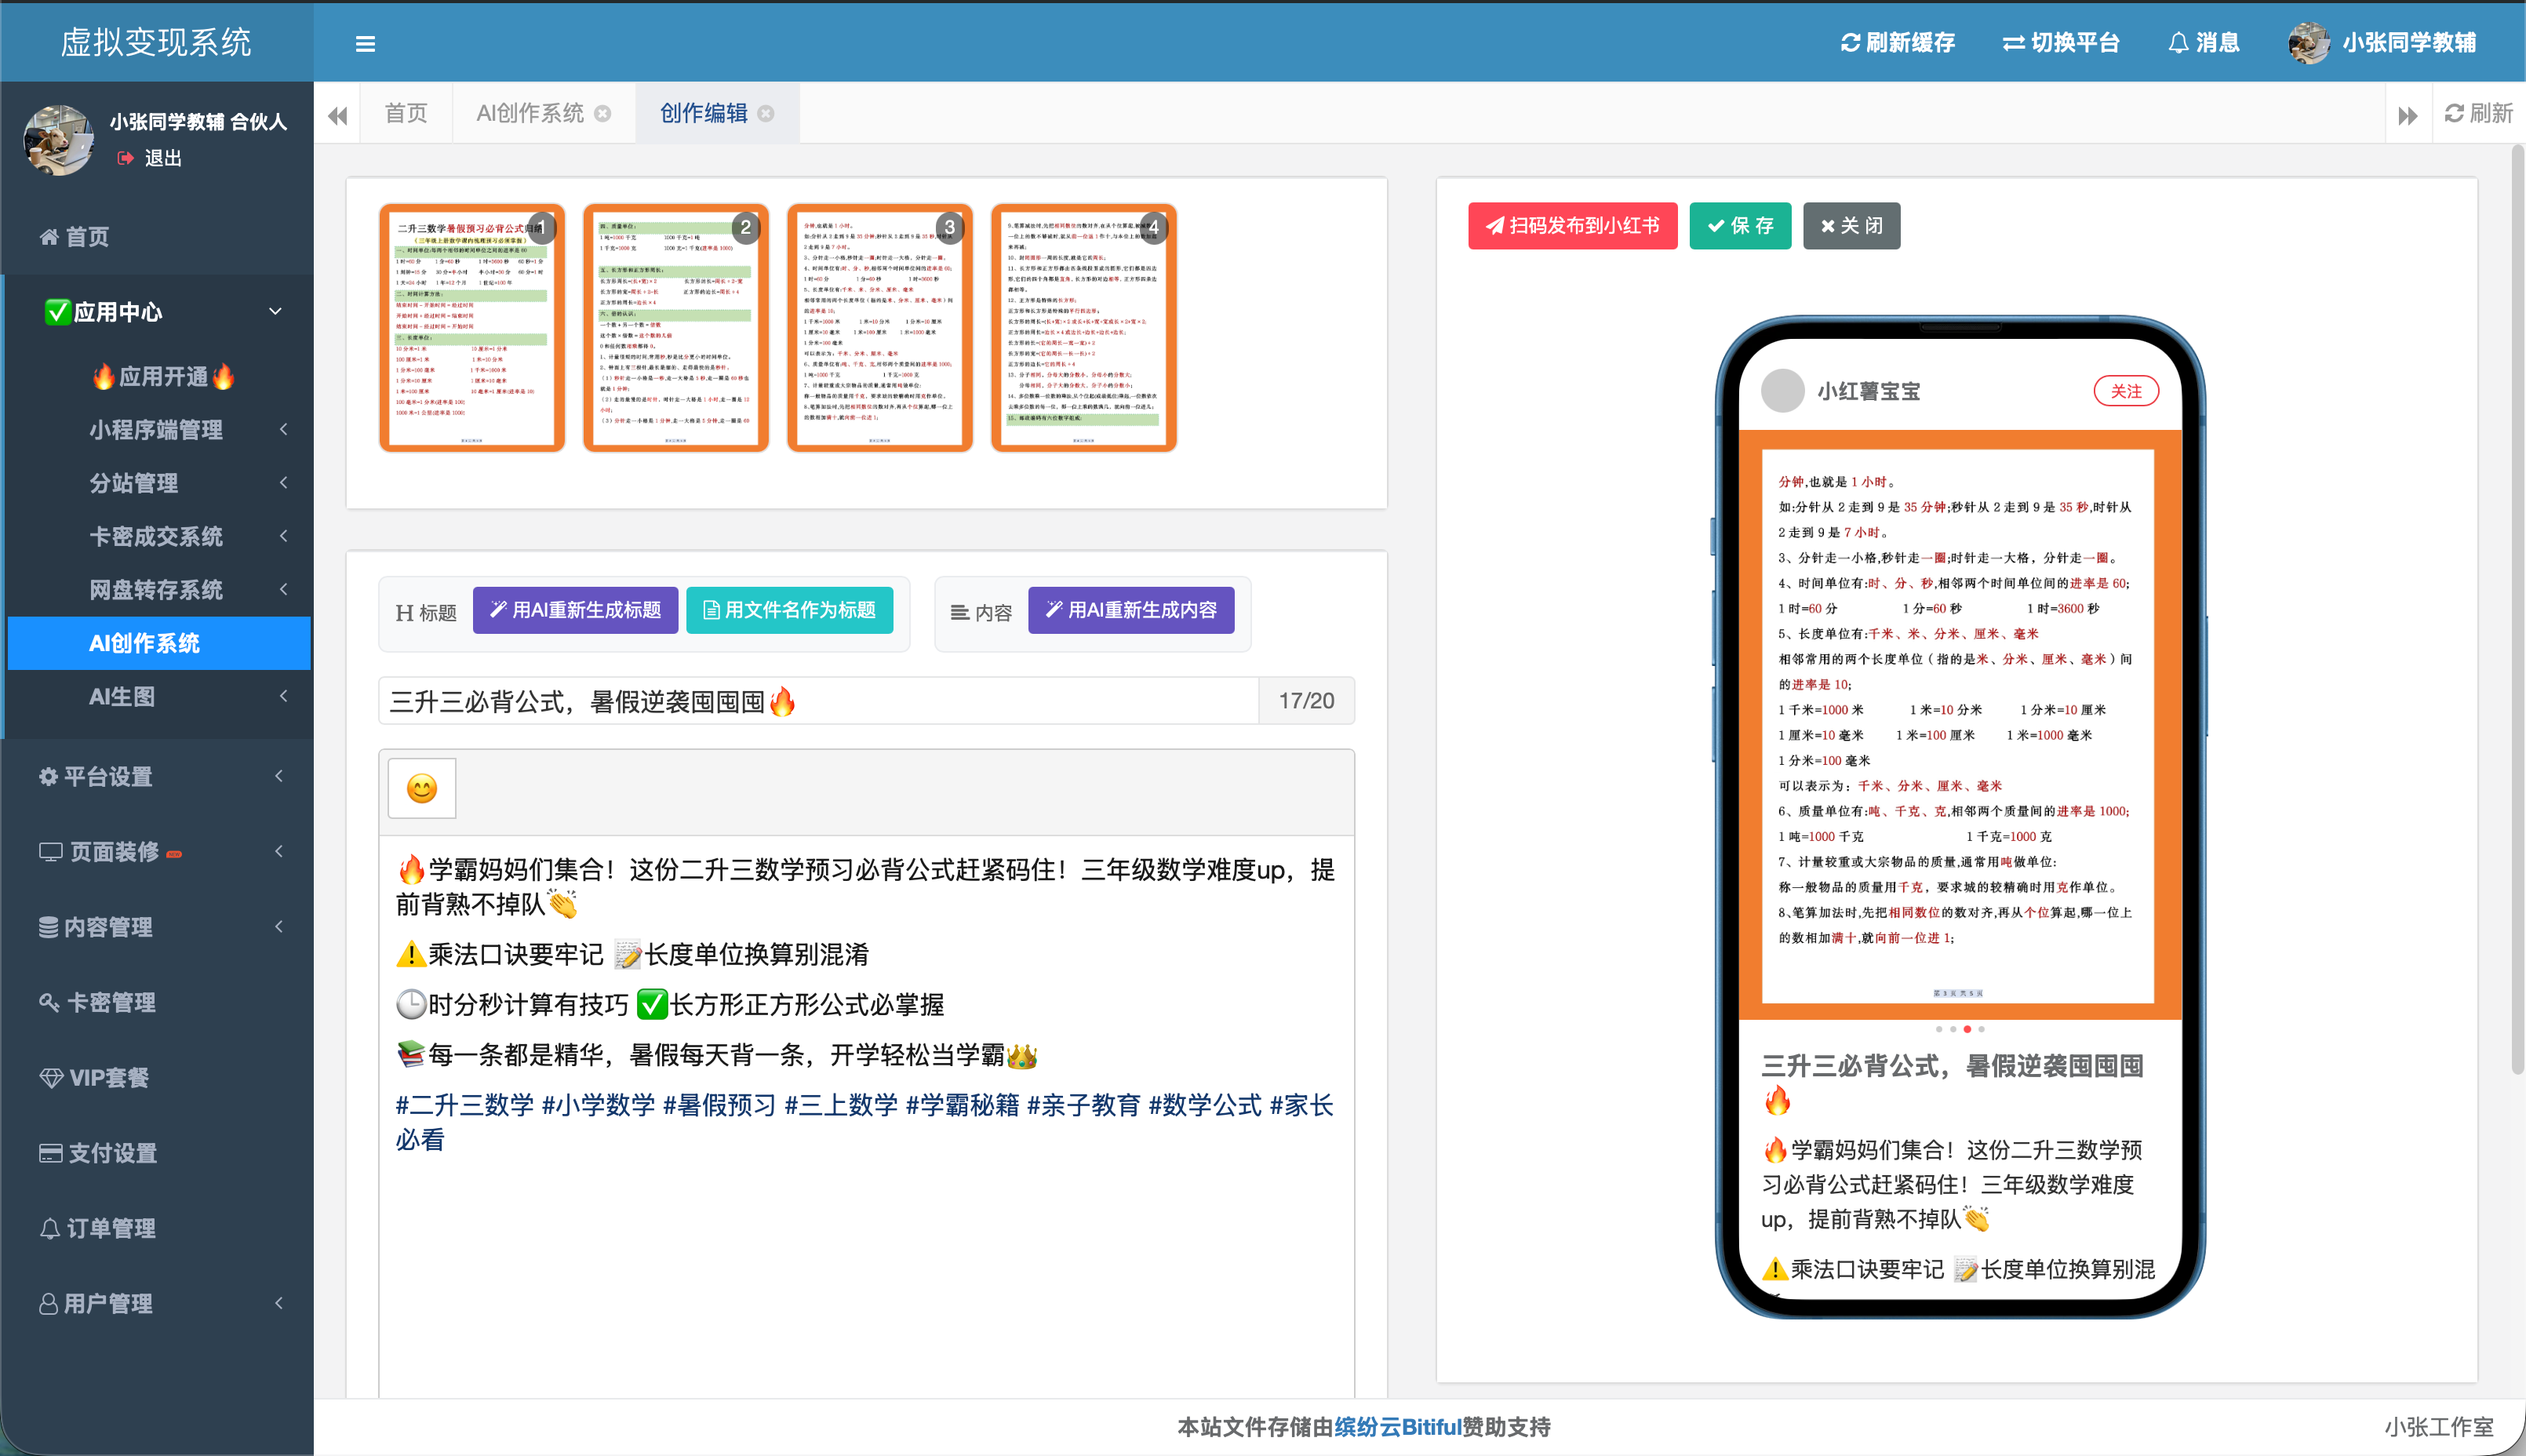Toggle the hamburger sidebar menu icon
Image resolution: width=2526 pixels, height=1456 pixels.
[365, 43]
